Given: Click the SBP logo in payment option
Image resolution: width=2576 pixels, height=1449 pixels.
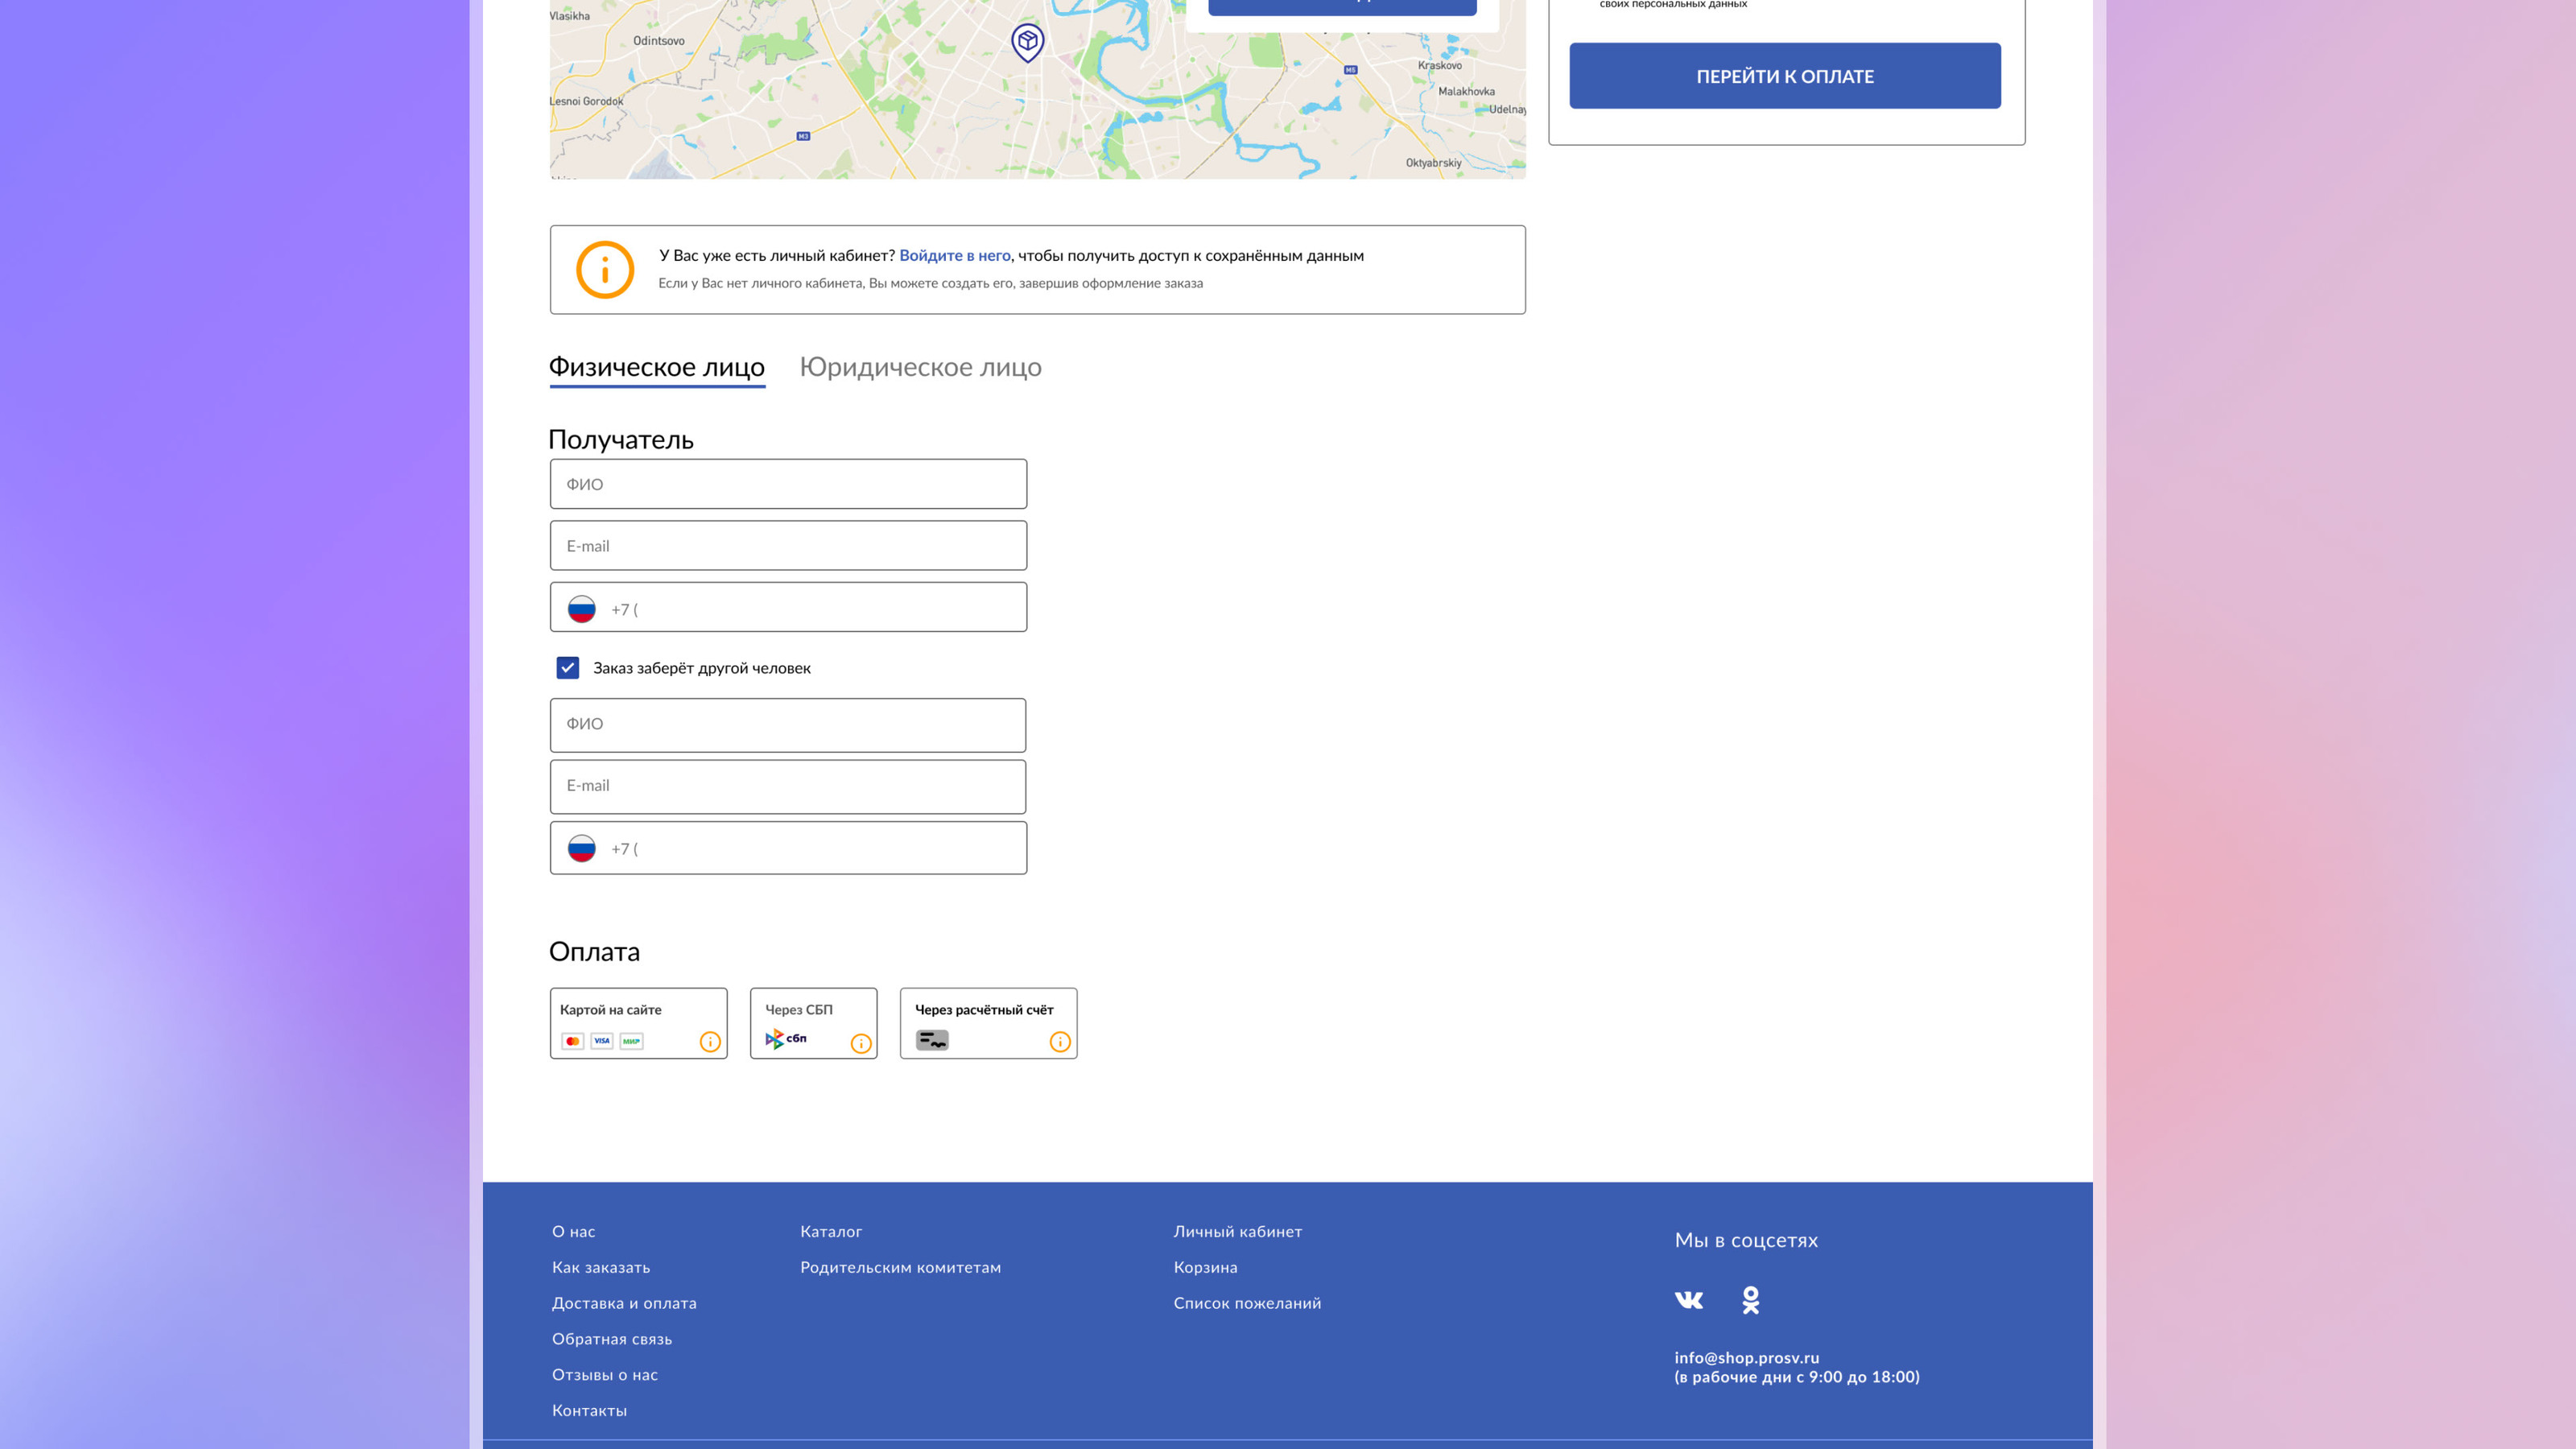Looking at the screenshot, I should [x=785, y=1039].
